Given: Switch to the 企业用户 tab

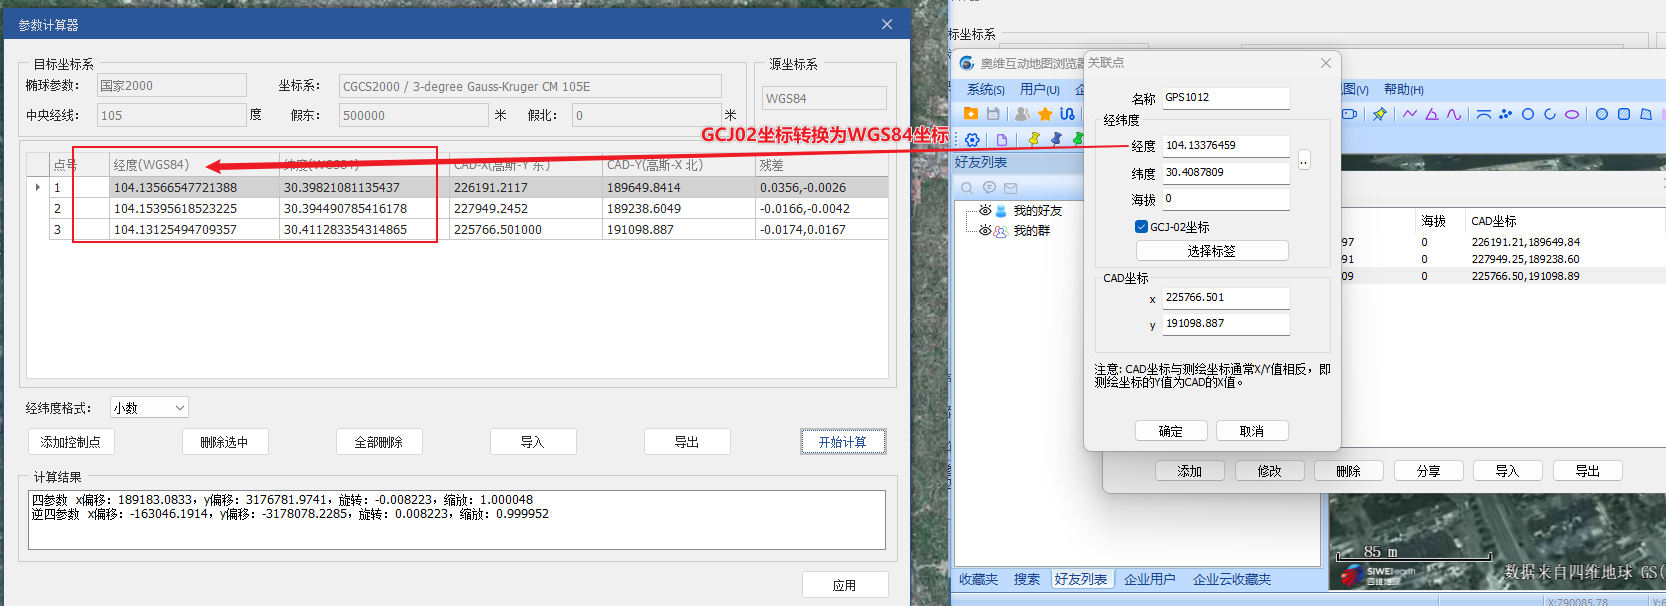Looking at the screenshot, I should point(1149,579).
